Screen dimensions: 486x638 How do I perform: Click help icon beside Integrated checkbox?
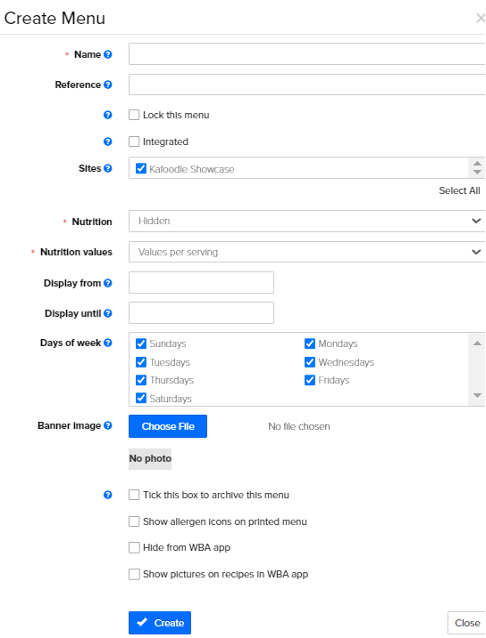coord(107,142)
